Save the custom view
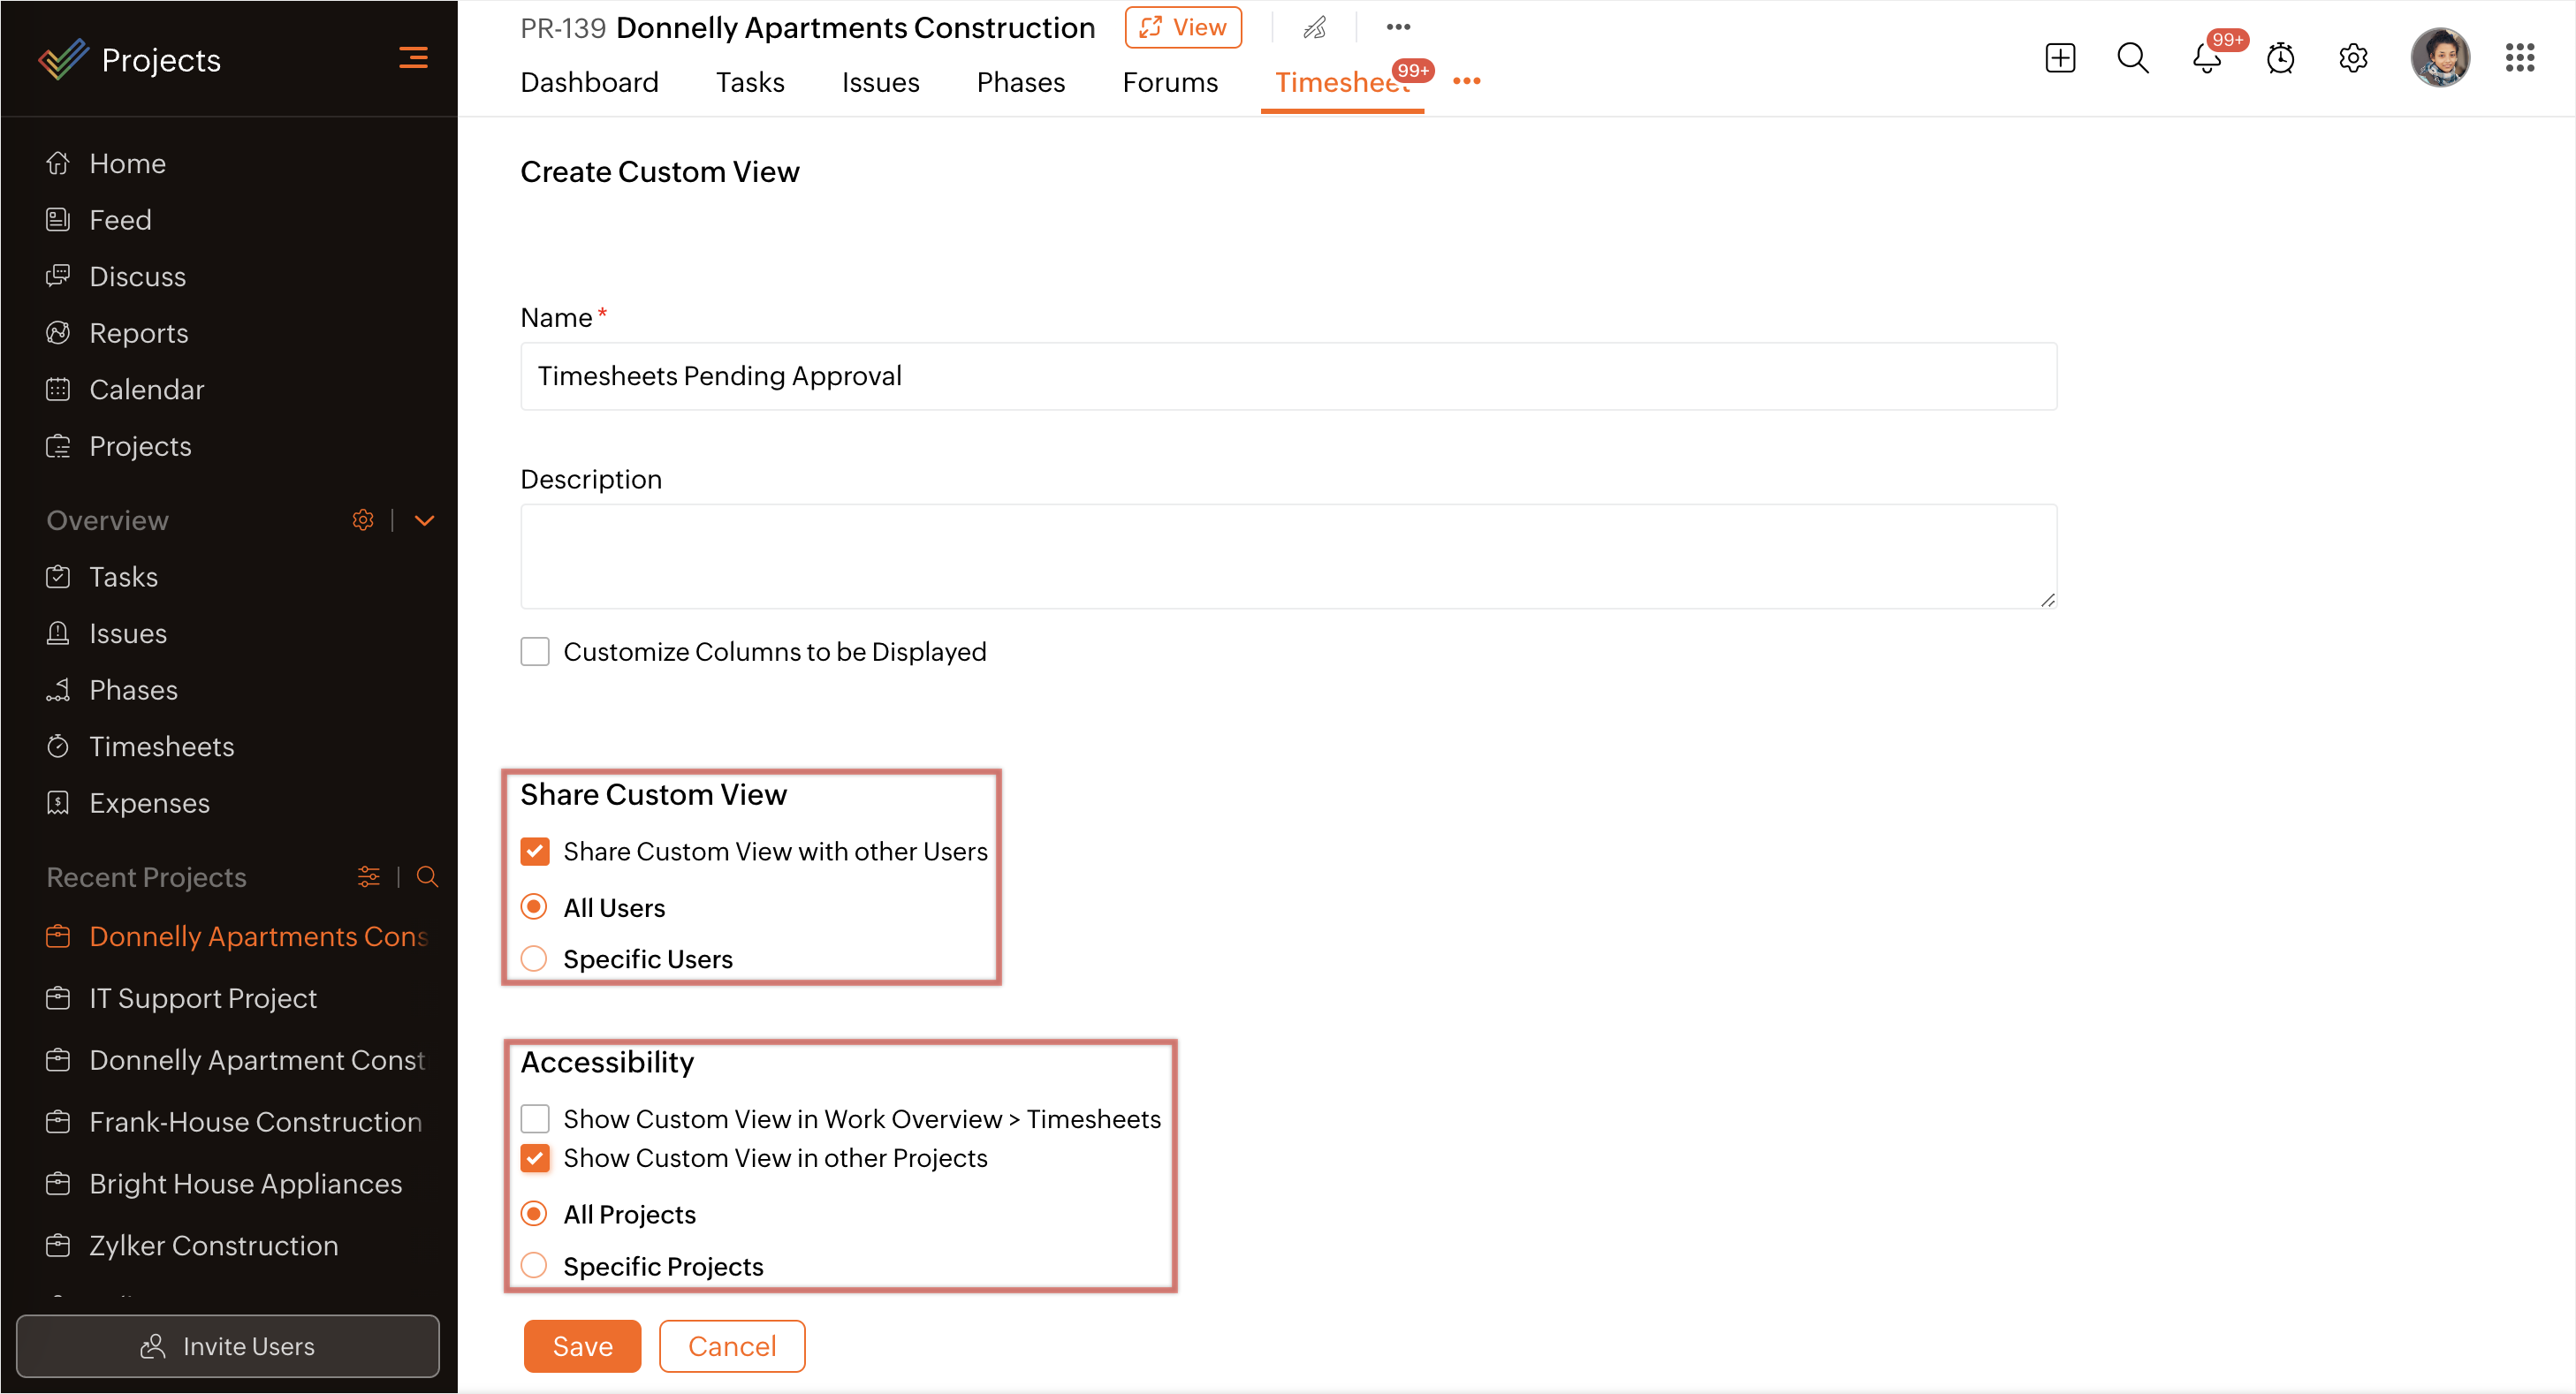The height and width of the screenshot is (1394, 2576). pyautogui.click(x=582, y=1346)
